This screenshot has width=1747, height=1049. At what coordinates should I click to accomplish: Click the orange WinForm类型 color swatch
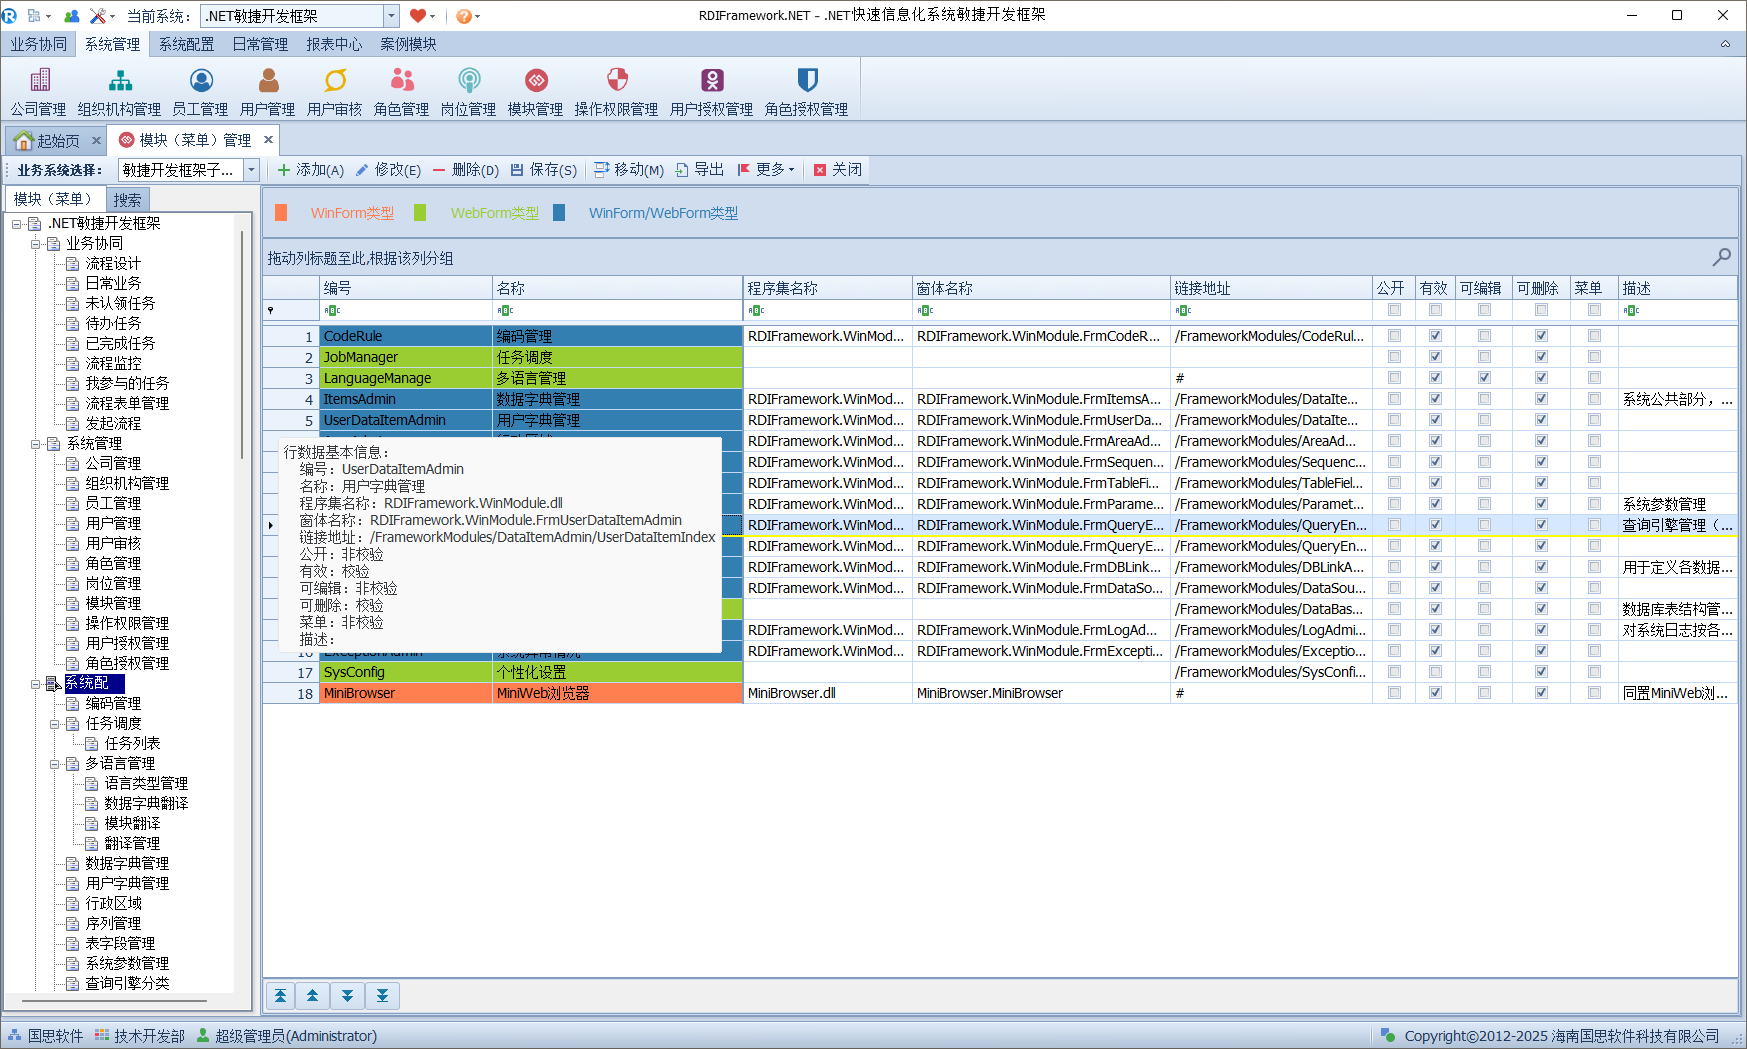pos(281,213)
